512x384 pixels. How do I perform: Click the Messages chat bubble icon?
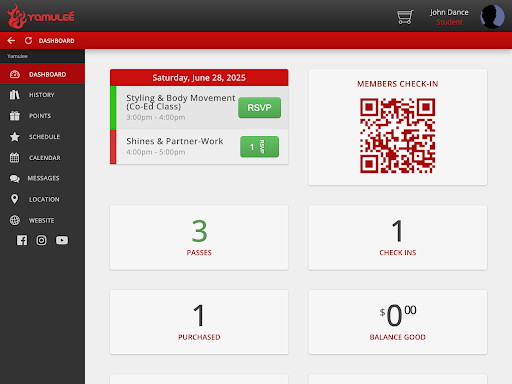[14, 179]
